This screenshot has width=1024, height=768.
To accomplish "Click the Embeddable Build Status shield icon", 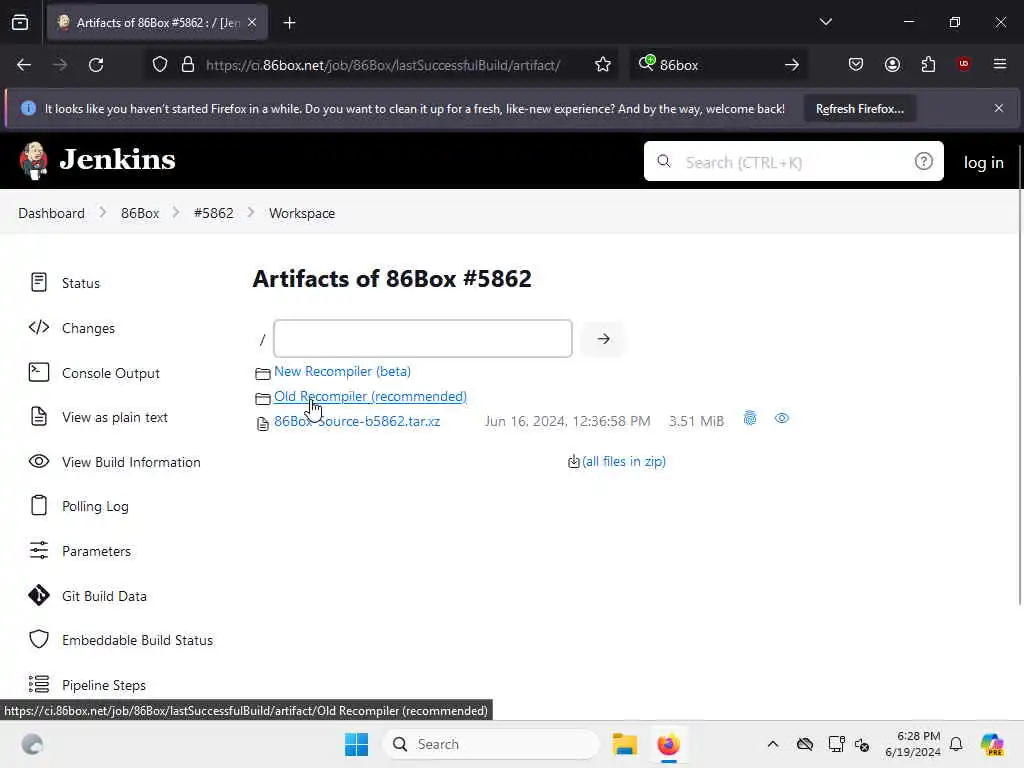I will (39, 639).
